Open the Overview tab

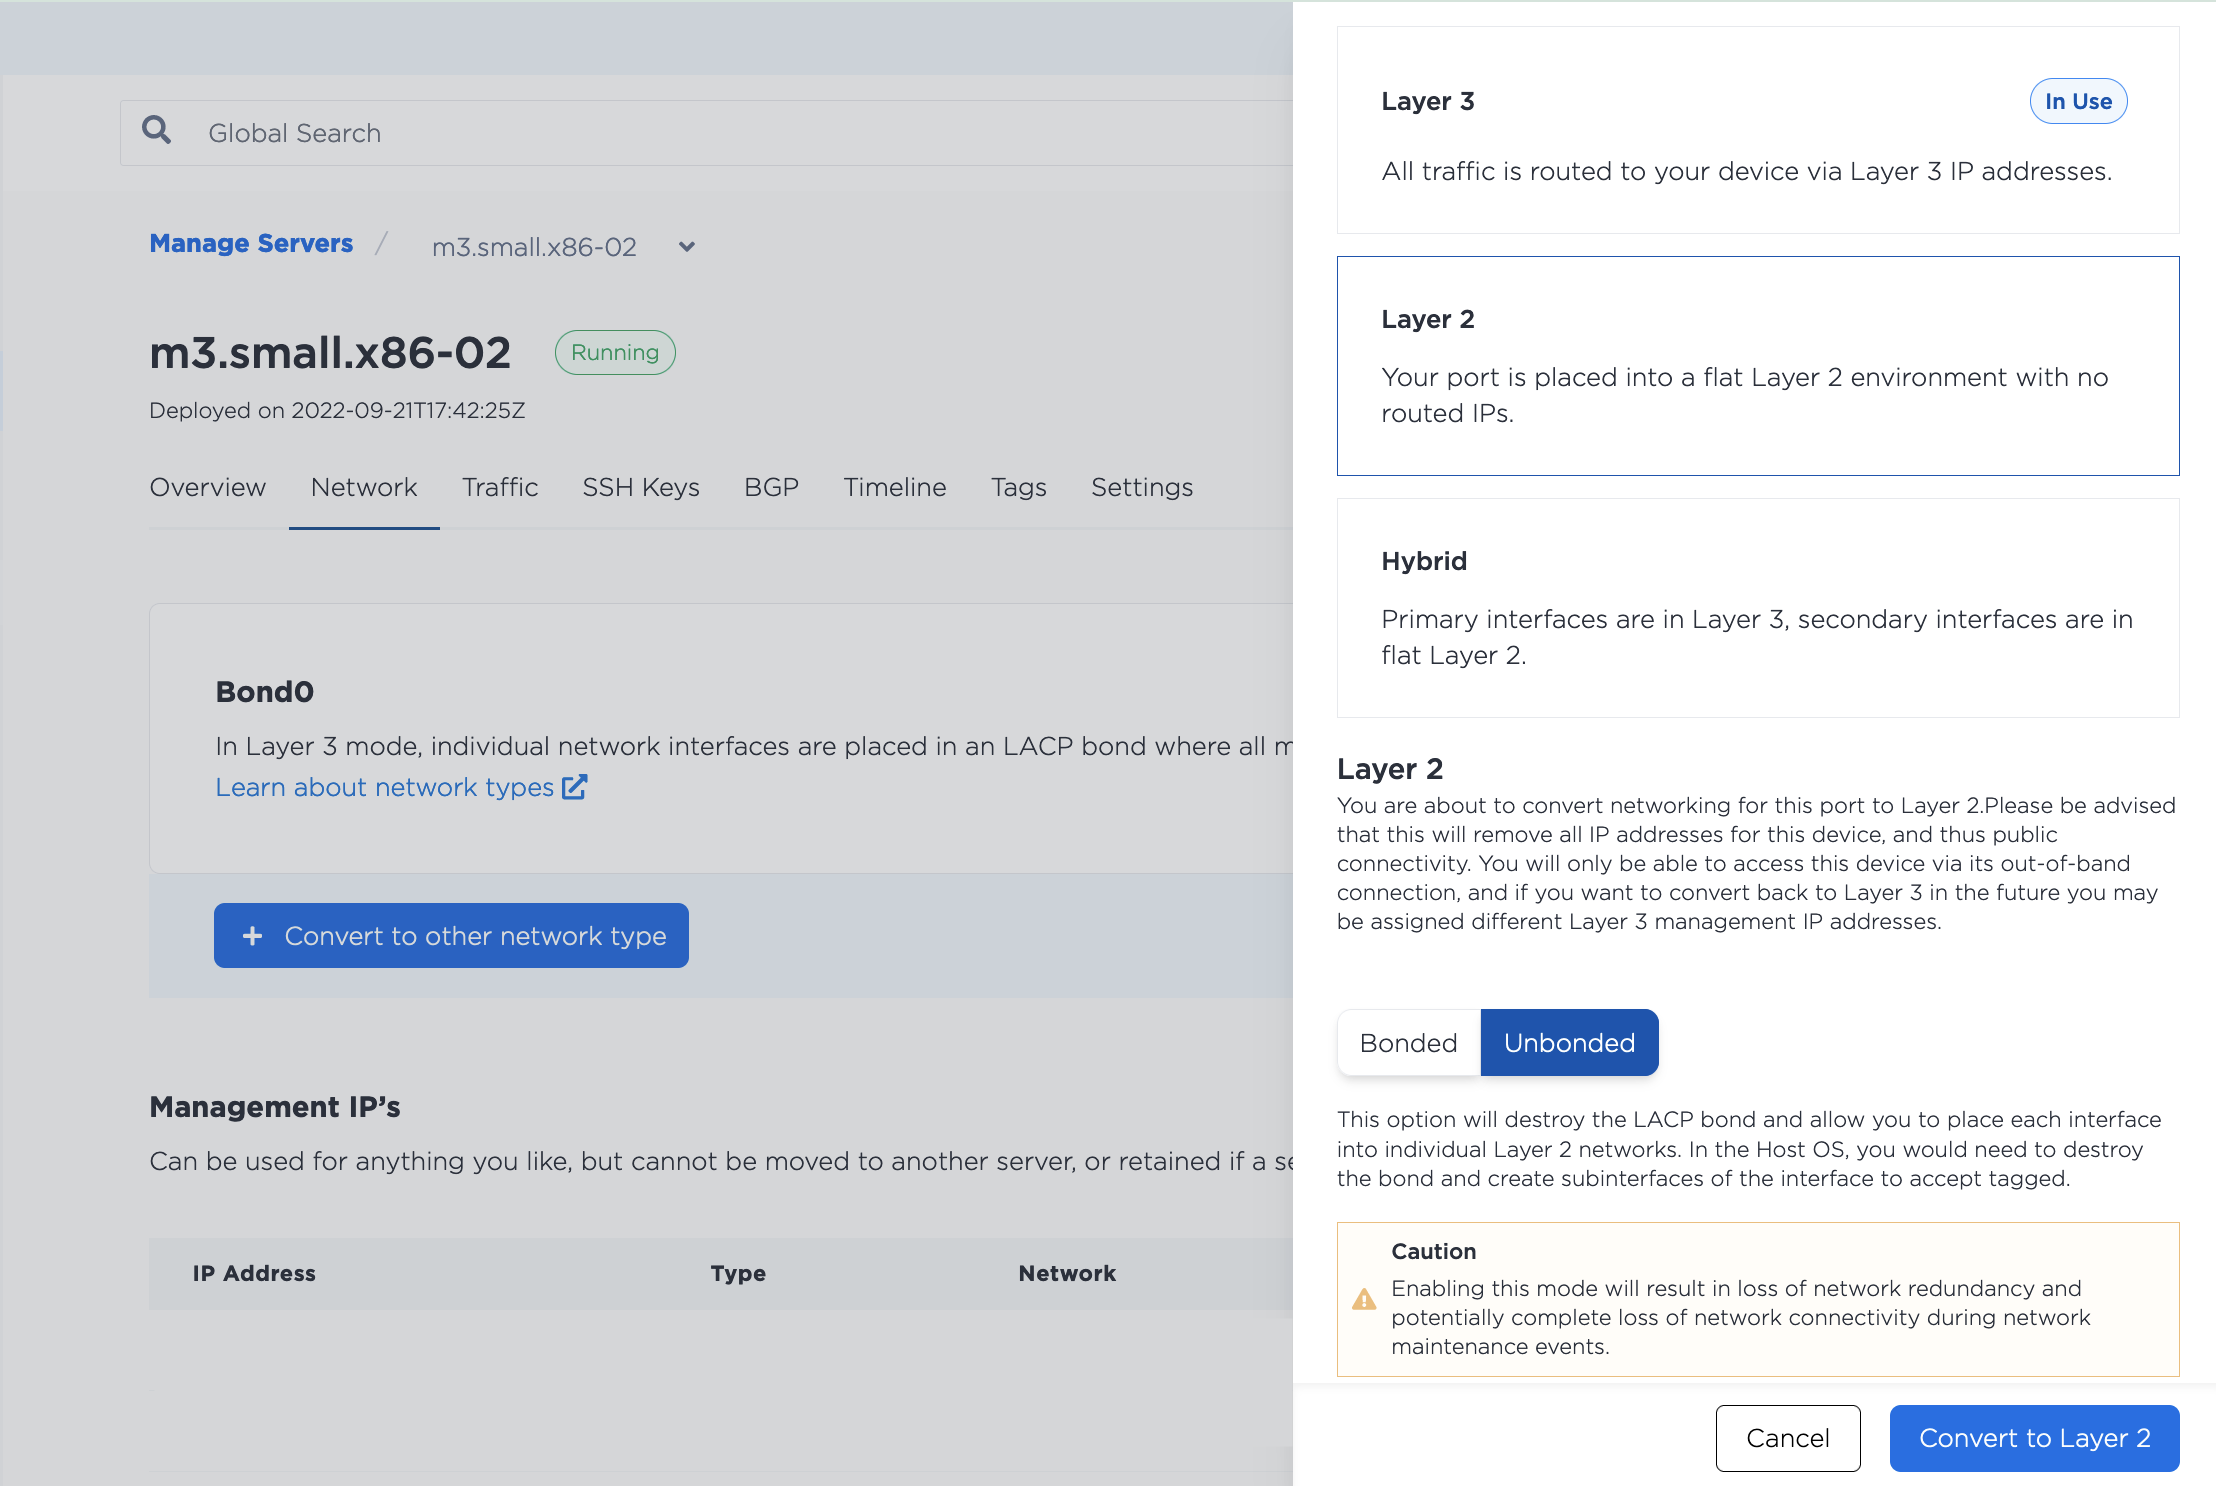[208, 487]
